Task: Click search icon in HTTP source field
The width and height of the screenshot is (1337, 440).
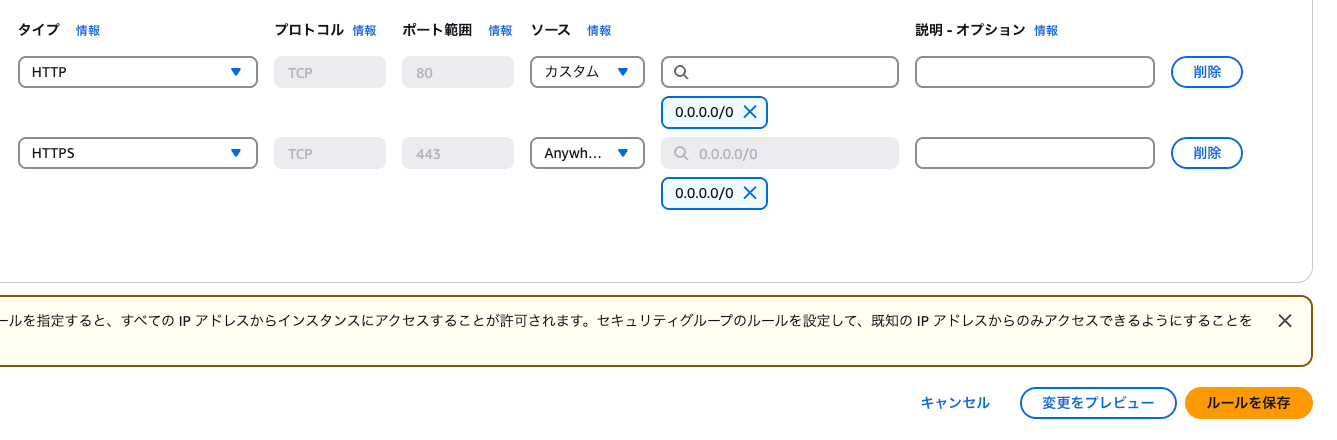Action: click(681, 72)
